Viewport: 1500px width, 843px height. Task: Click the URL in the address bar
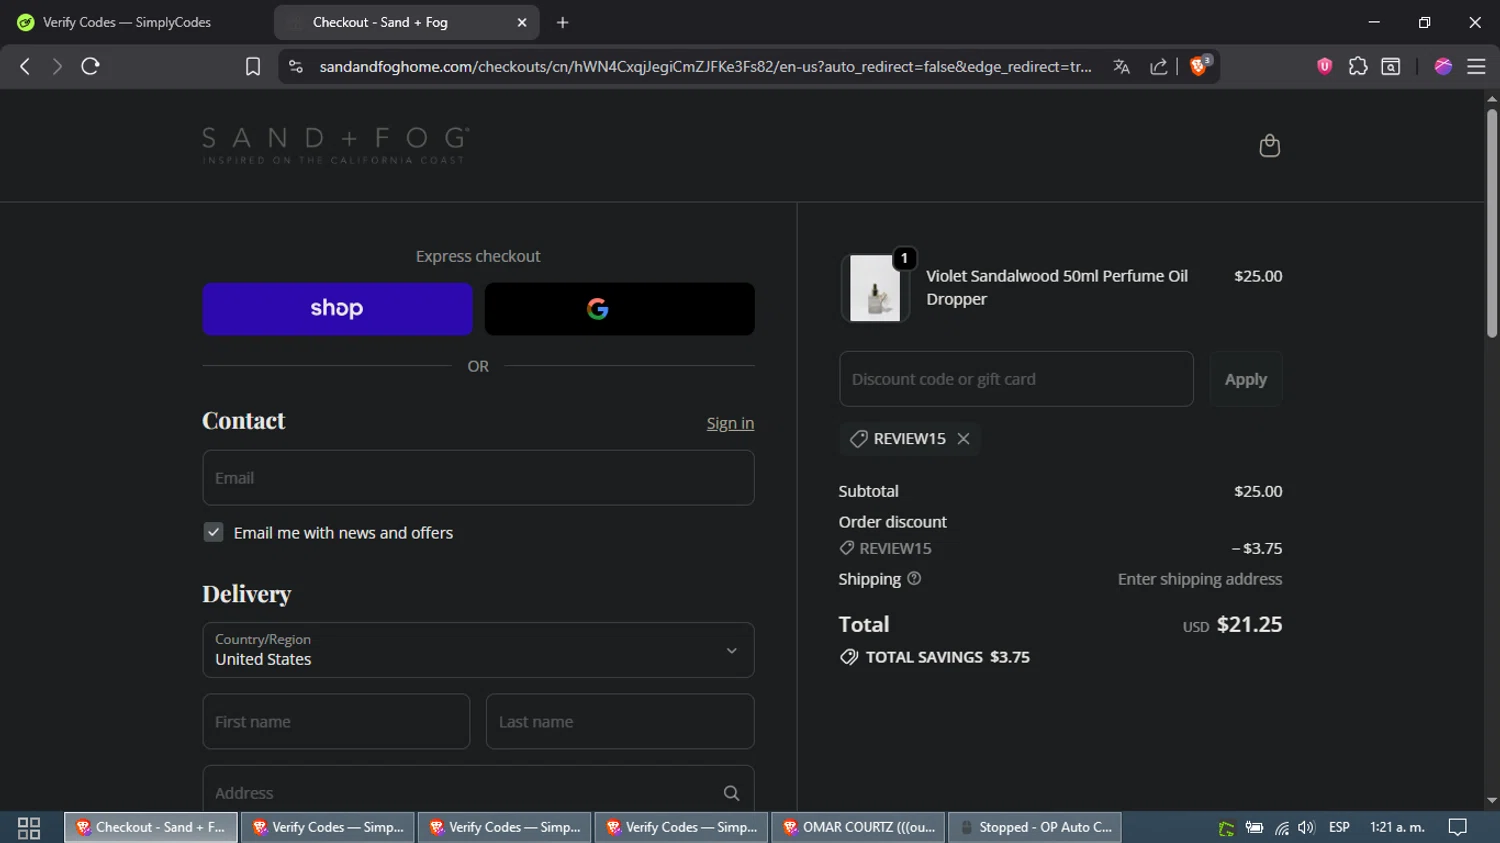(x=705, y=66)
